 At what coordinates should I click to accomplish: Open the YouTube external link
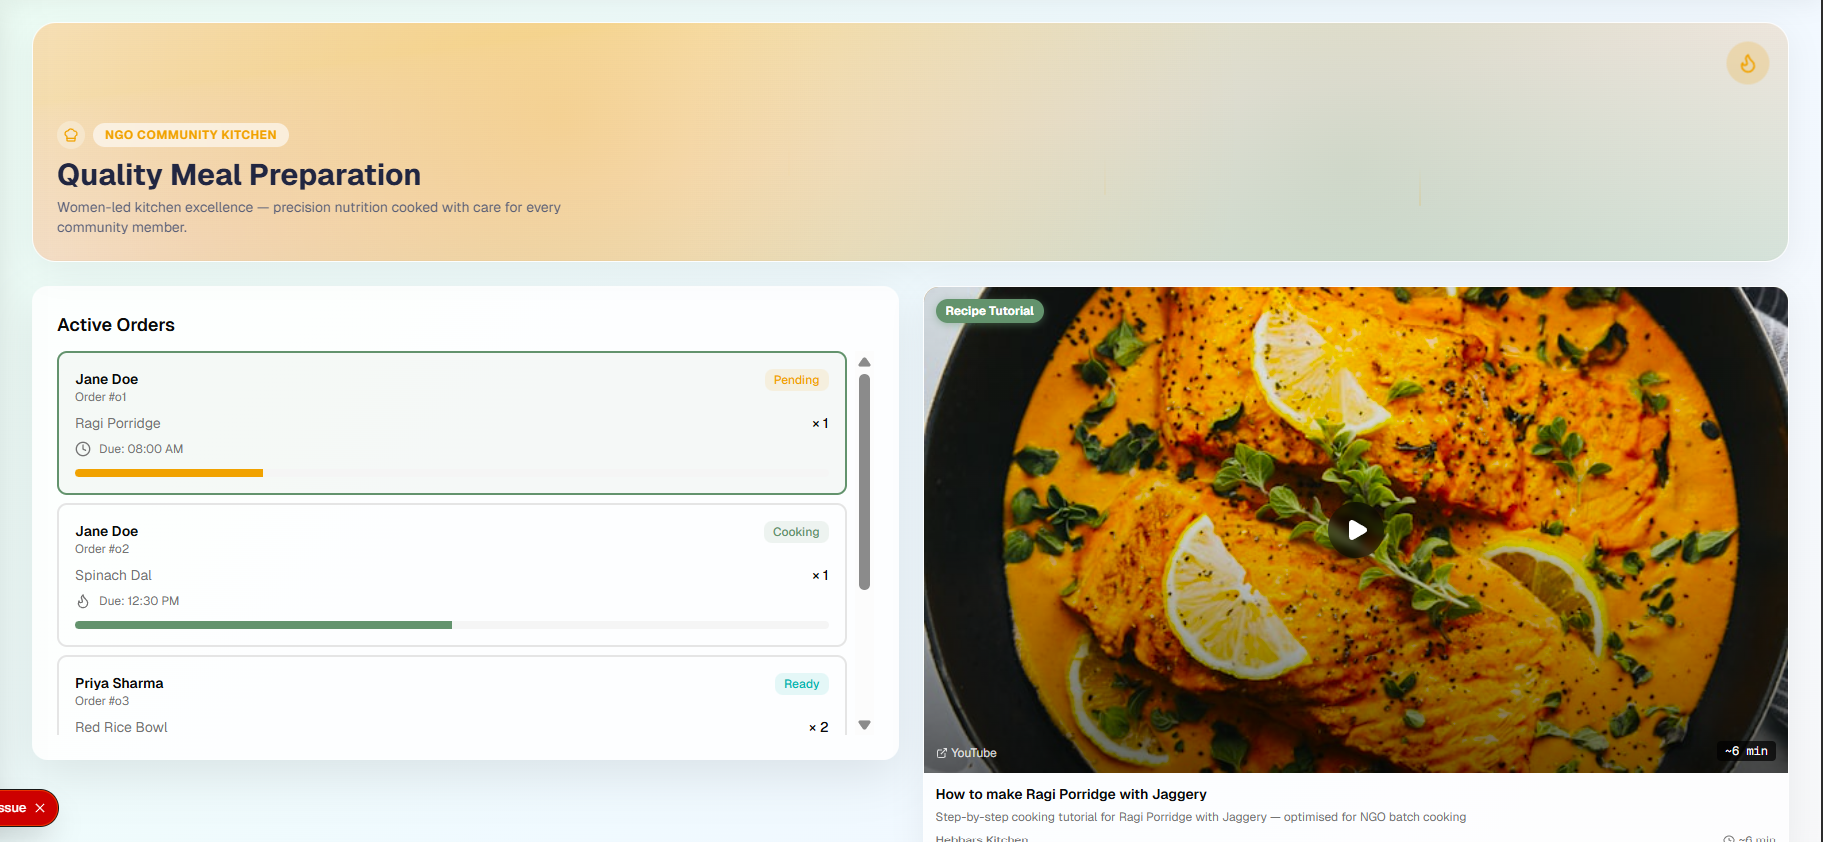coord(966,753)
